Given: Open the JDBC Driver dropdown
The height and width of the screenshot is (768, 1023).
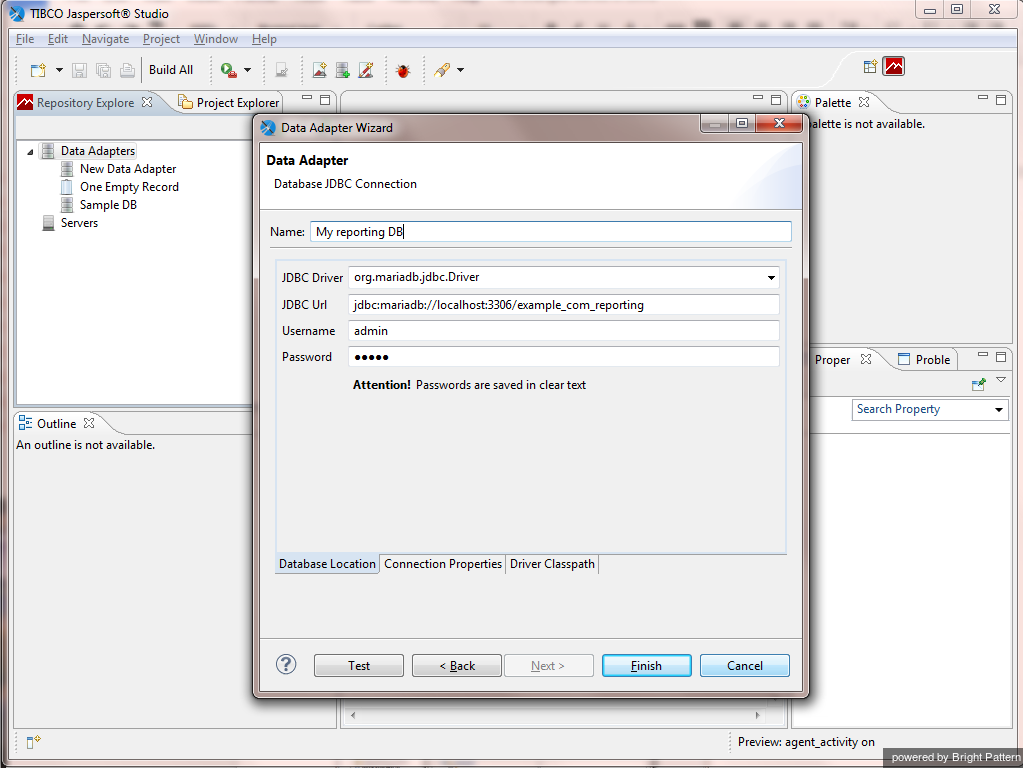Looking at the screenshot, I should tap(771, 278).
